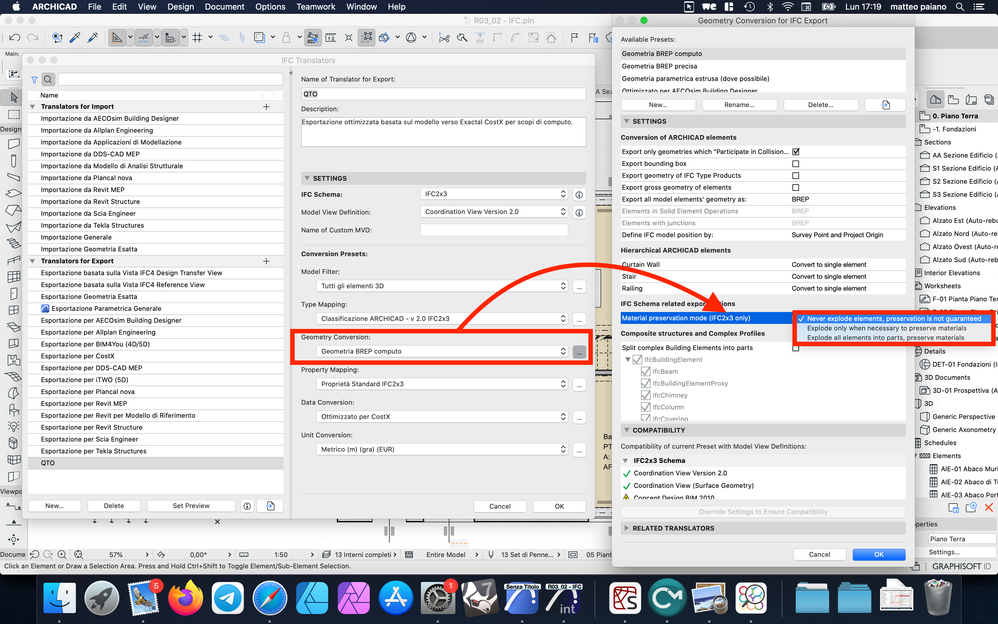The image size is (998, 624).
Task: Click the search magnifier in translators list
Action: click(48, 80)
